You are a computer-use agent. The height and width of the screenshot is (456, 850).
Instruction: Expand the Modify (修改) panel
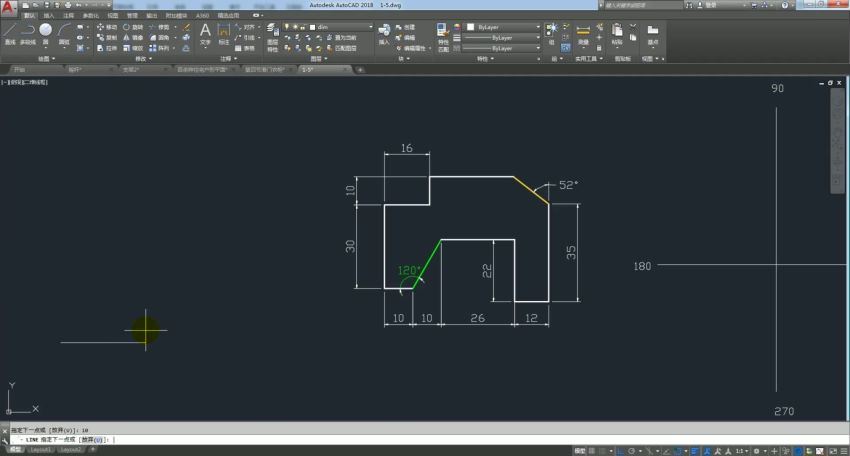(x=143, y=59)
